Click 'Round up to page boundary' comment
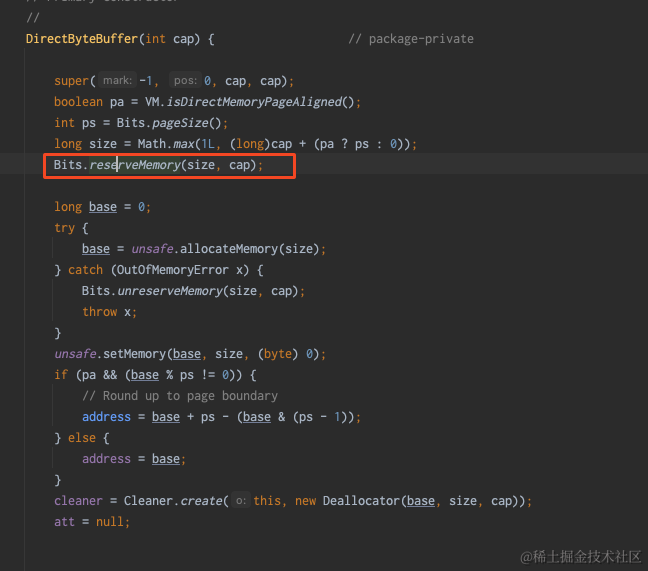Viewport: 648px width, 571px height. click(180, 396)
